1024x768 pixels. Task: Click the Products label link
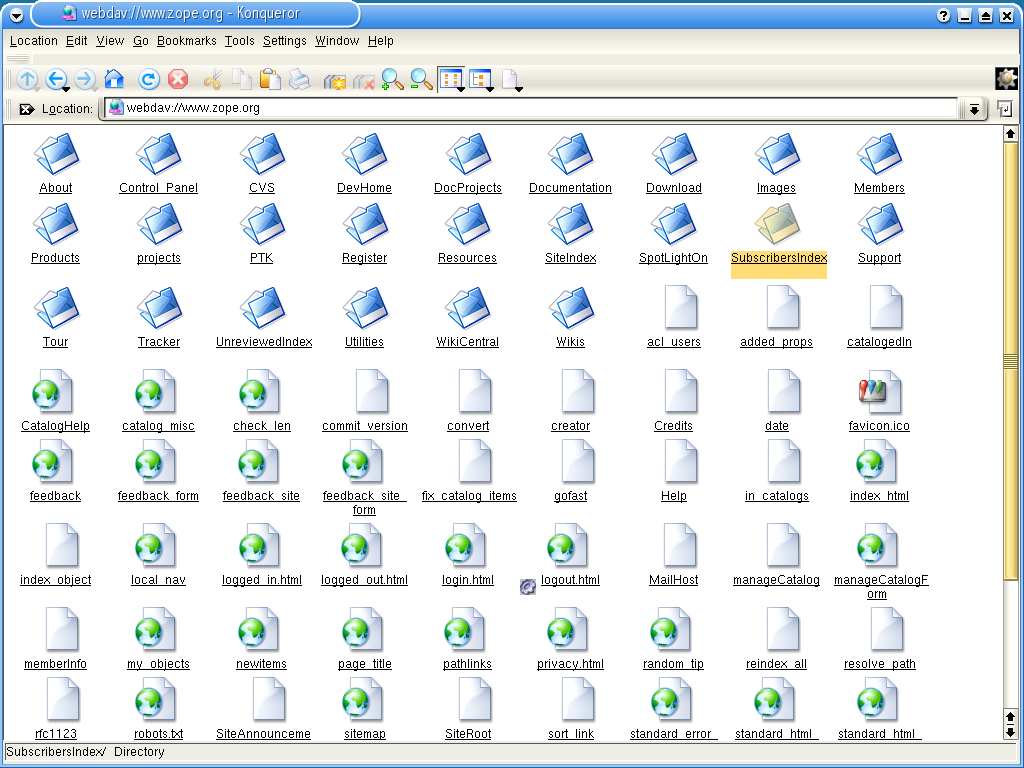pyautogui.click(x=56, y=258)
